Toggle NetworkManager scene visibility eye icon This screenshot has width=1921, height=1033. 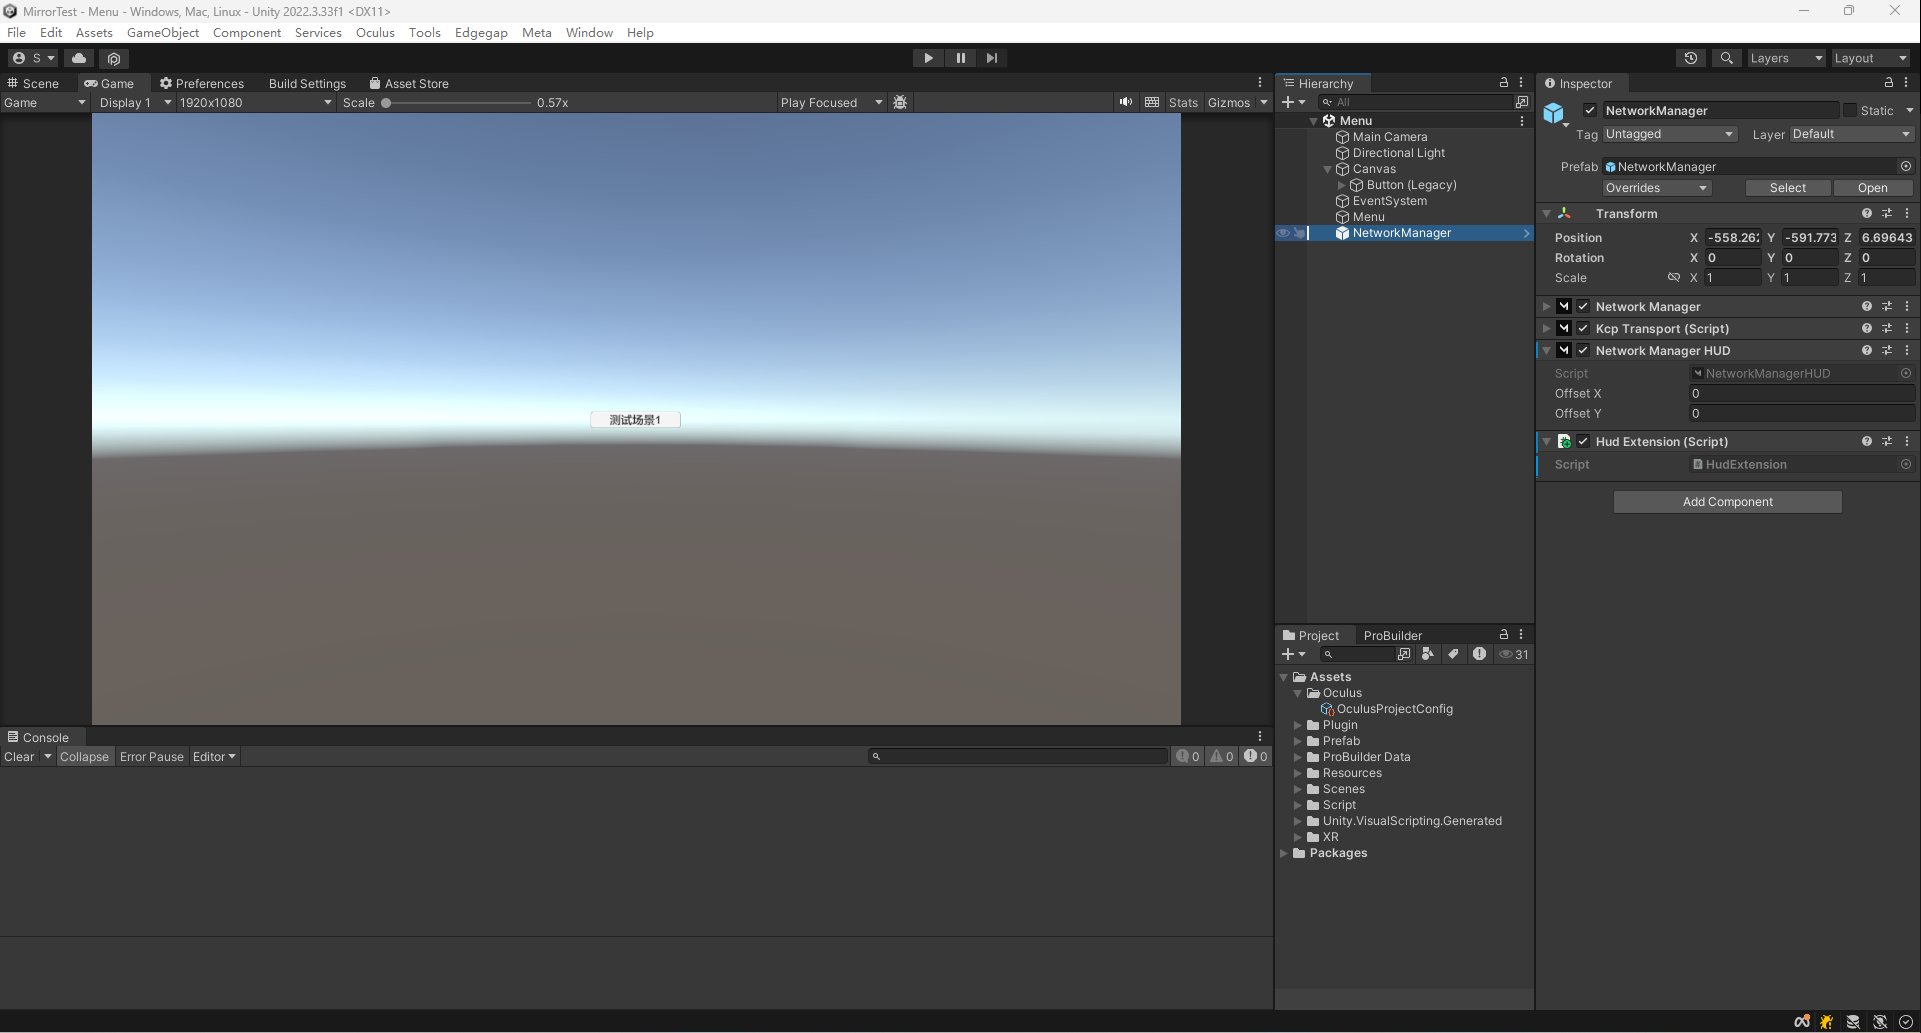tap(1283, 233)
